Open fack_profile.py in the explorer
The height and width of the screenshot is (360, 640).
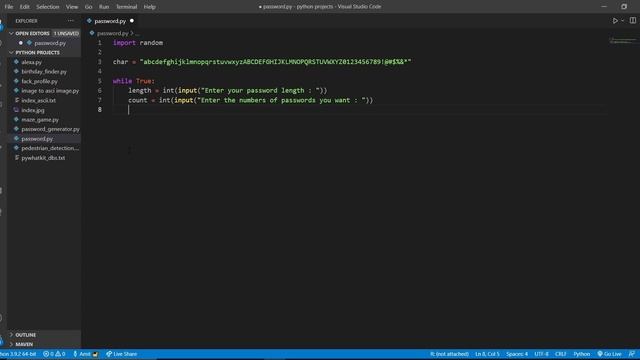pos(39,81)
